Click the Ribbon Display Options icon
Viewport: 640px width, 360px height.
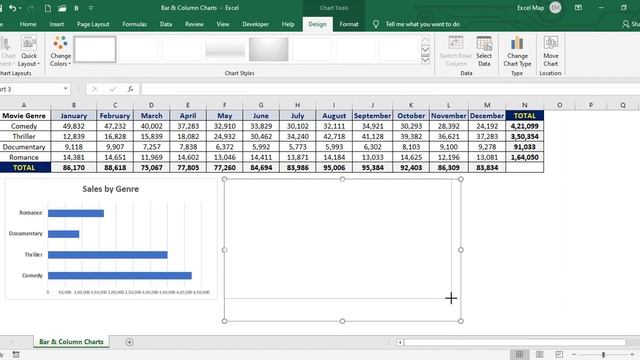point(578,8)
